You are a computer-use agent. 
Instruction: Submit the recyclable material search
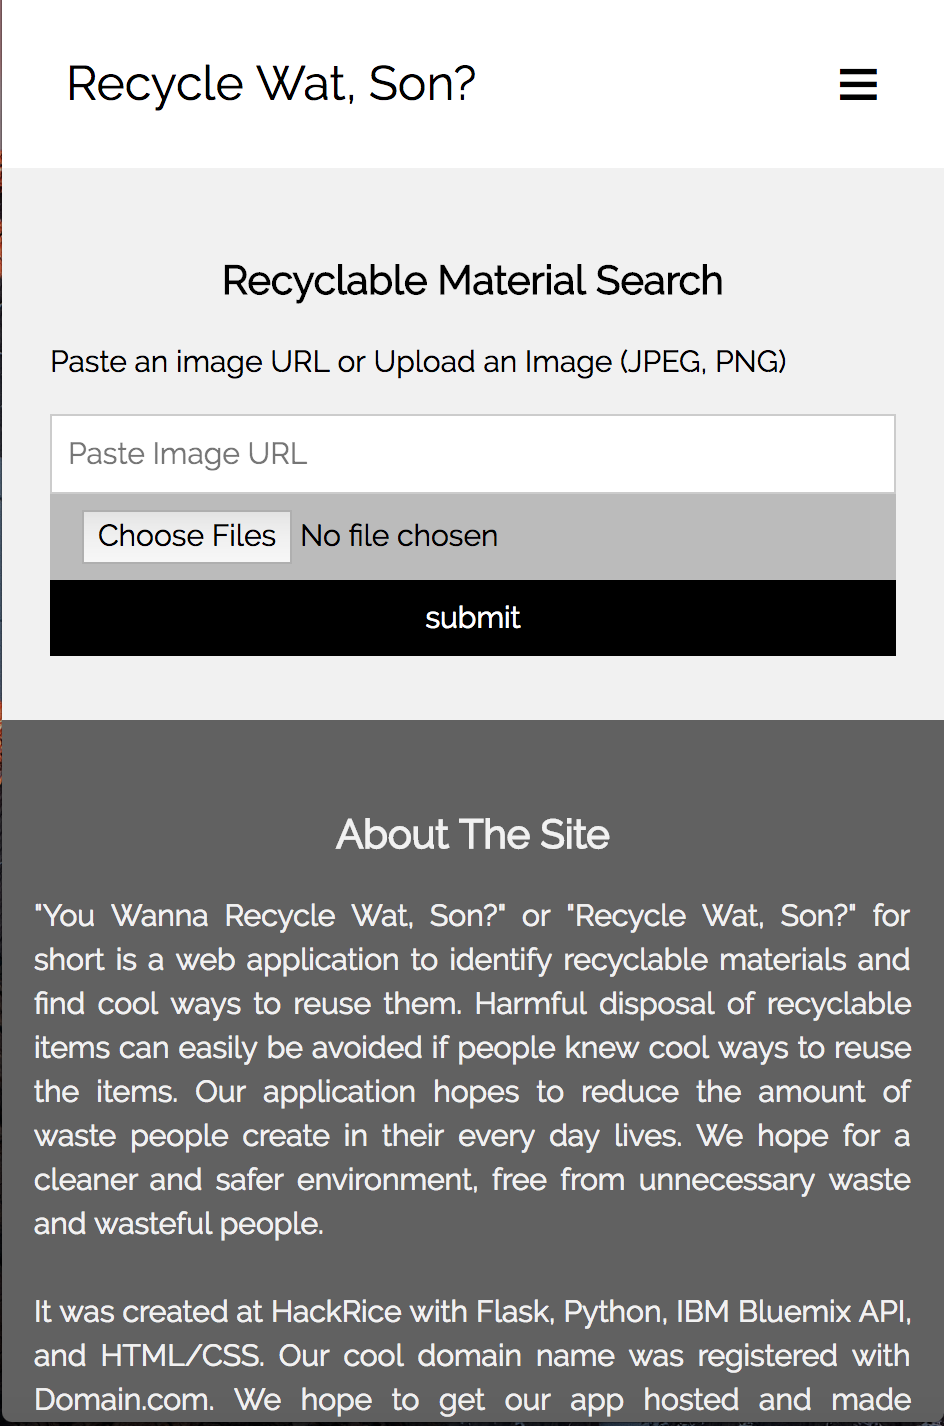click(x=473, y=618)
